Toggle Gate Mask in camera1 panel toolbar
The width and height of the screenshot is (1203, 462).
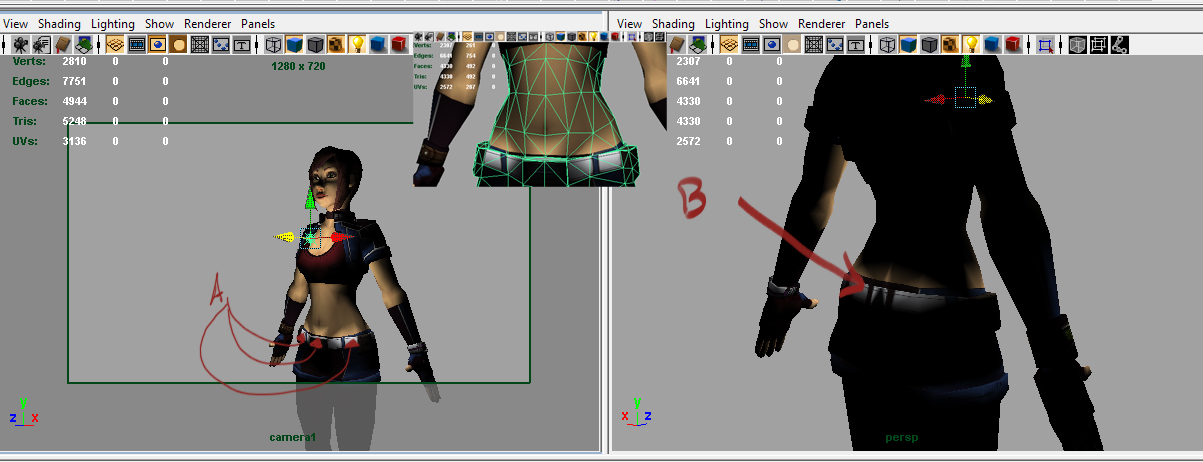coord(179,44)
